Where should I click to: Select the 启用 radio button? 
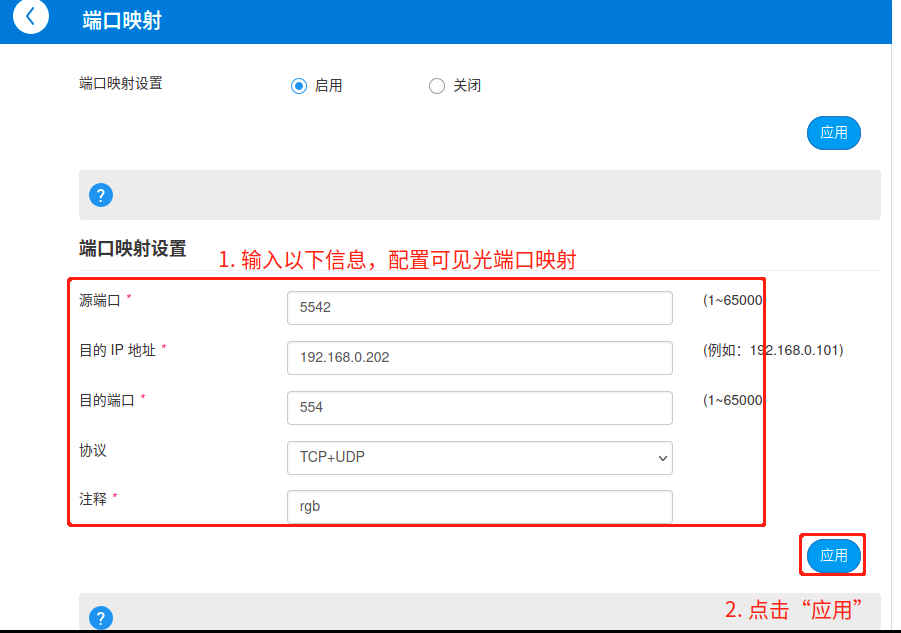(x=298, y=86)
